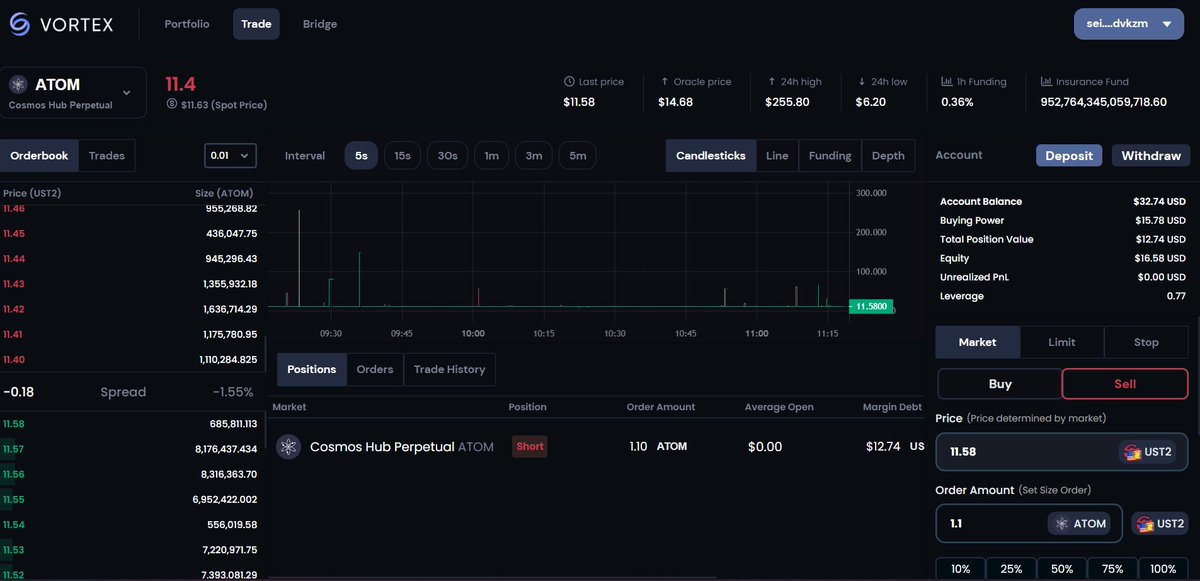Screen dimensions: 1200x581
Task: Click the ATOM icon inside the Order Amount field
Action: [x=1064, y=523]
